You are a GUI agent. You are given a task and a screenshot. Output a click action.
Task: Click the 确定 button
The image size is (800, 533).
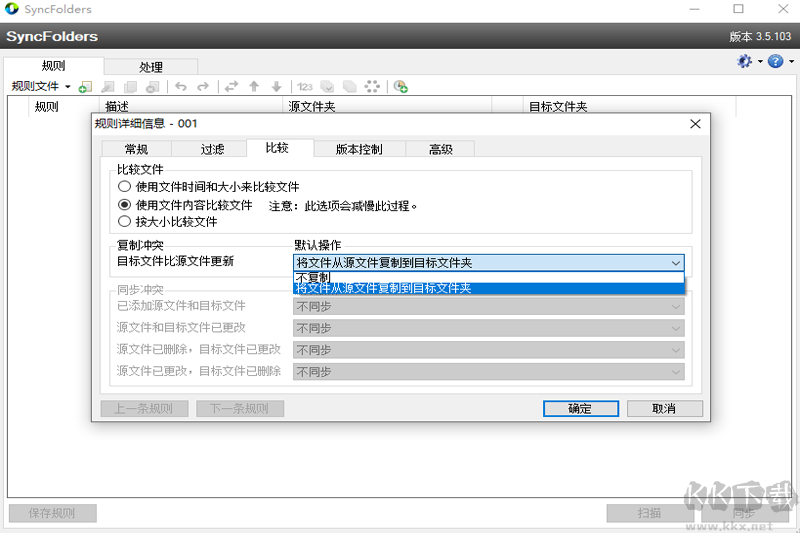pyautogui.click(x=581, y=409)
